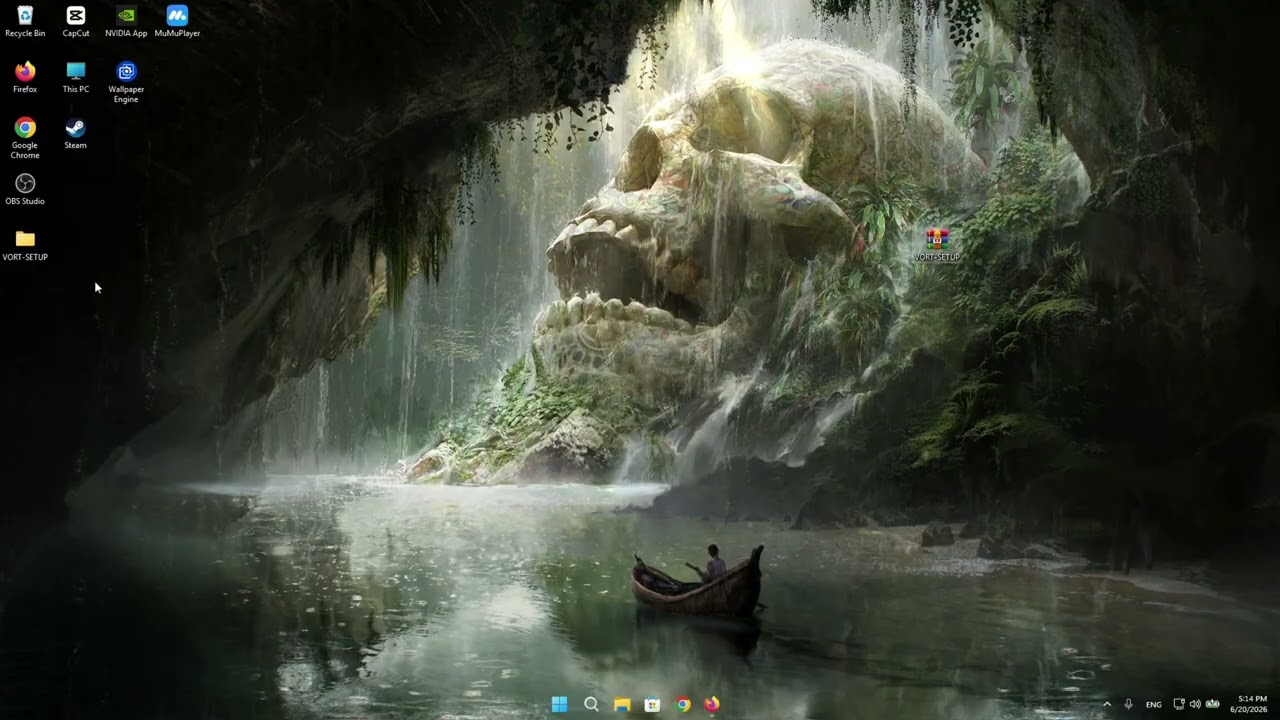This screenshot has height=720, width=1280.
Task: Switch the ENG input language
Action: click(x=1154, y=704)
